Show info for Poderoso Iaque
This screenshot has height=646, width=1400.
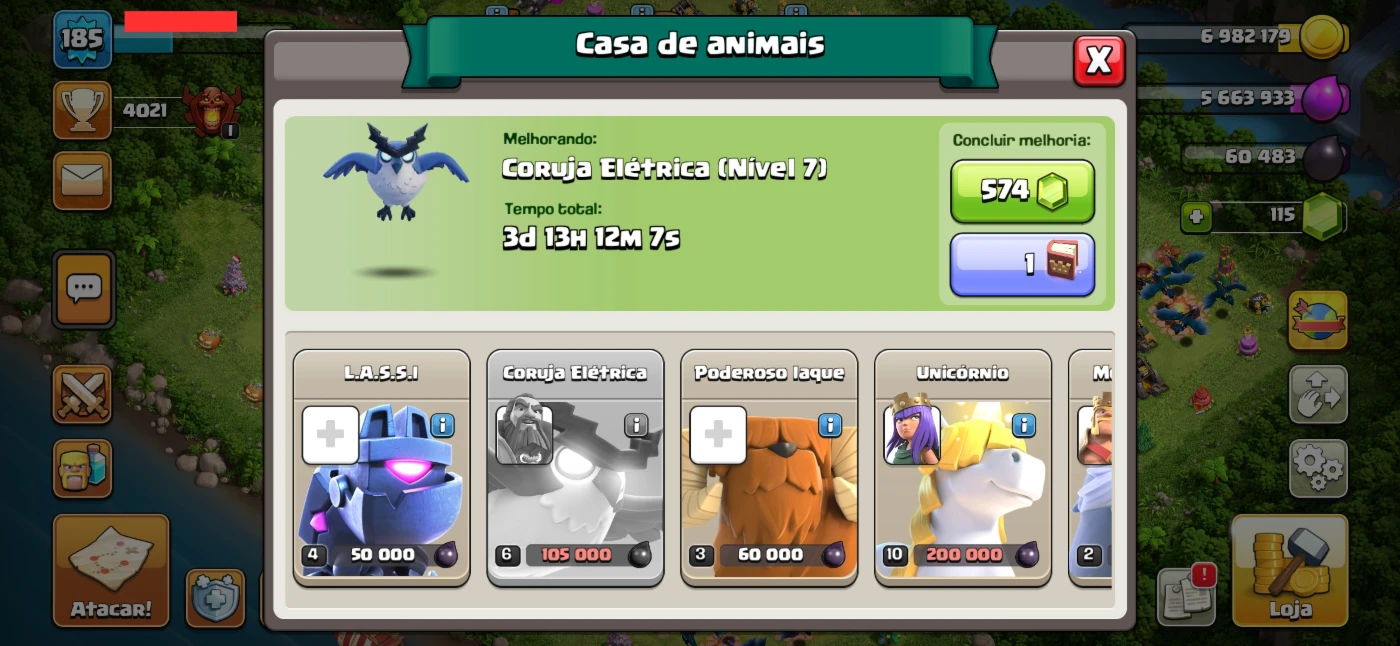coord(830,426)
